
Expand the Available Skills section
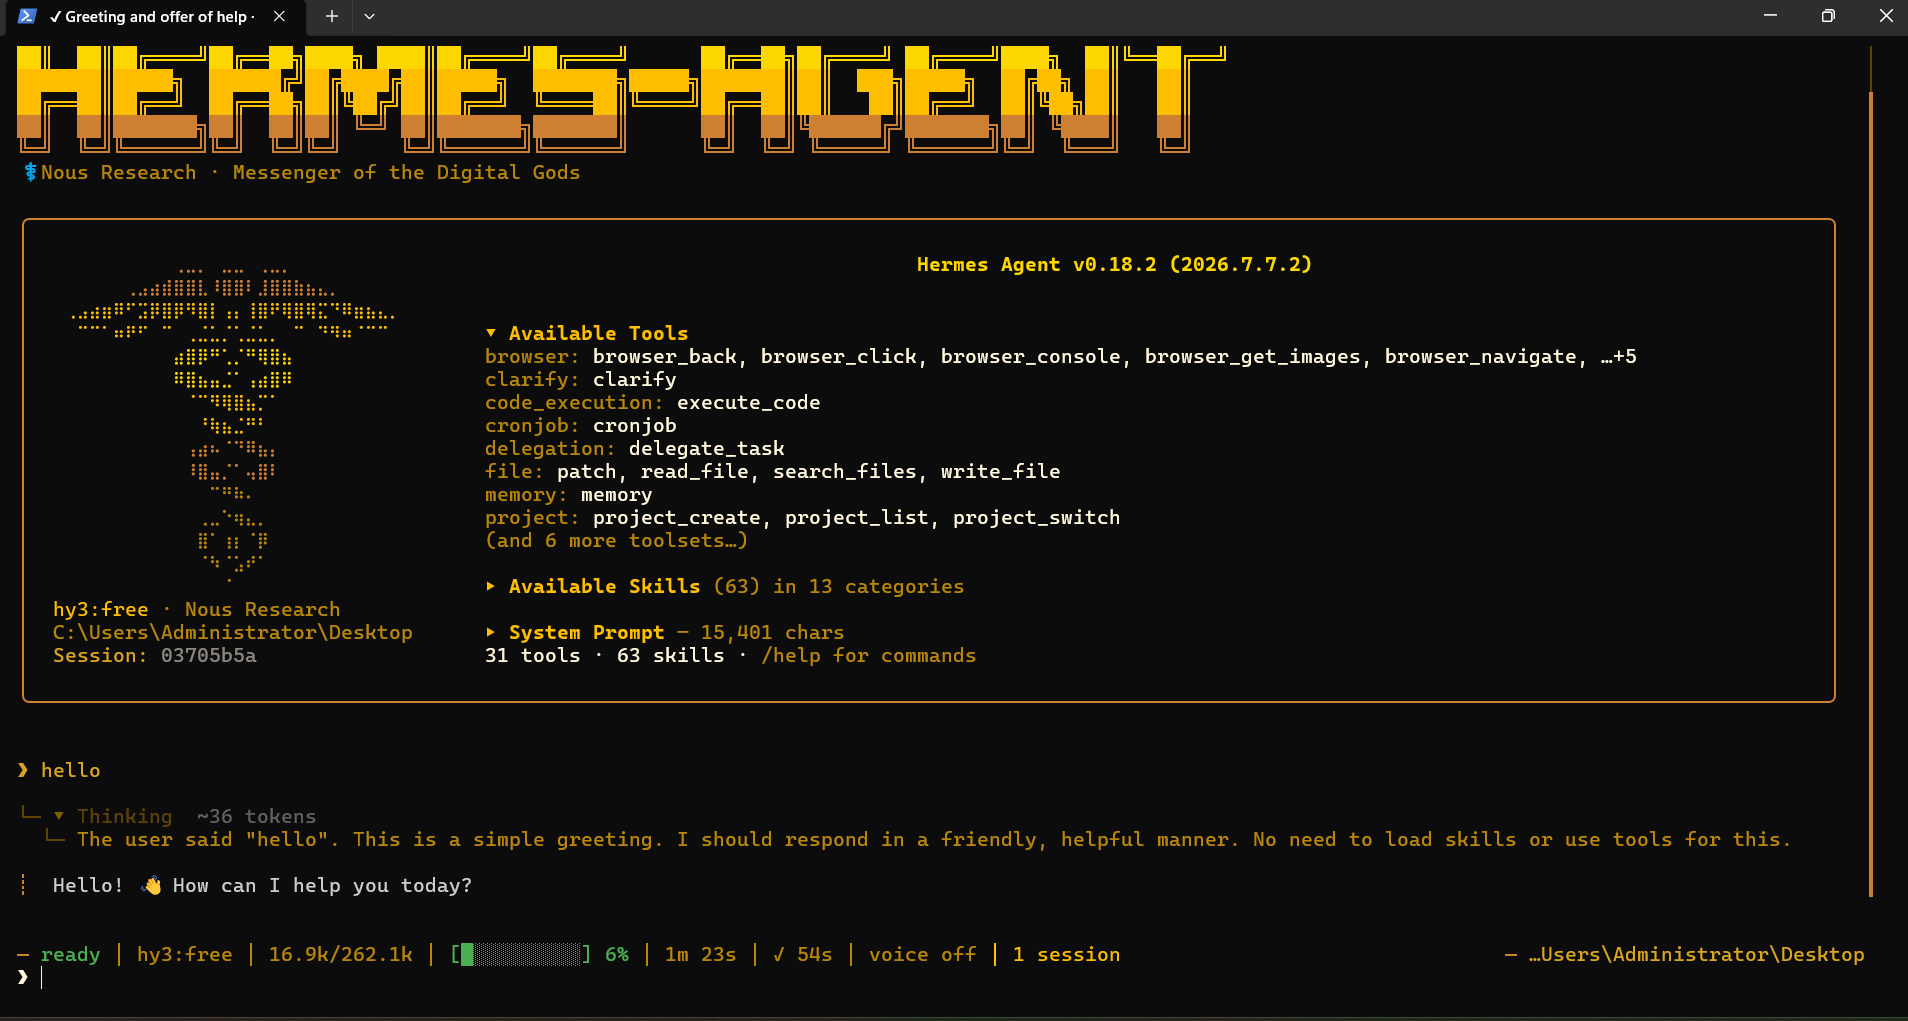(491, 586)
